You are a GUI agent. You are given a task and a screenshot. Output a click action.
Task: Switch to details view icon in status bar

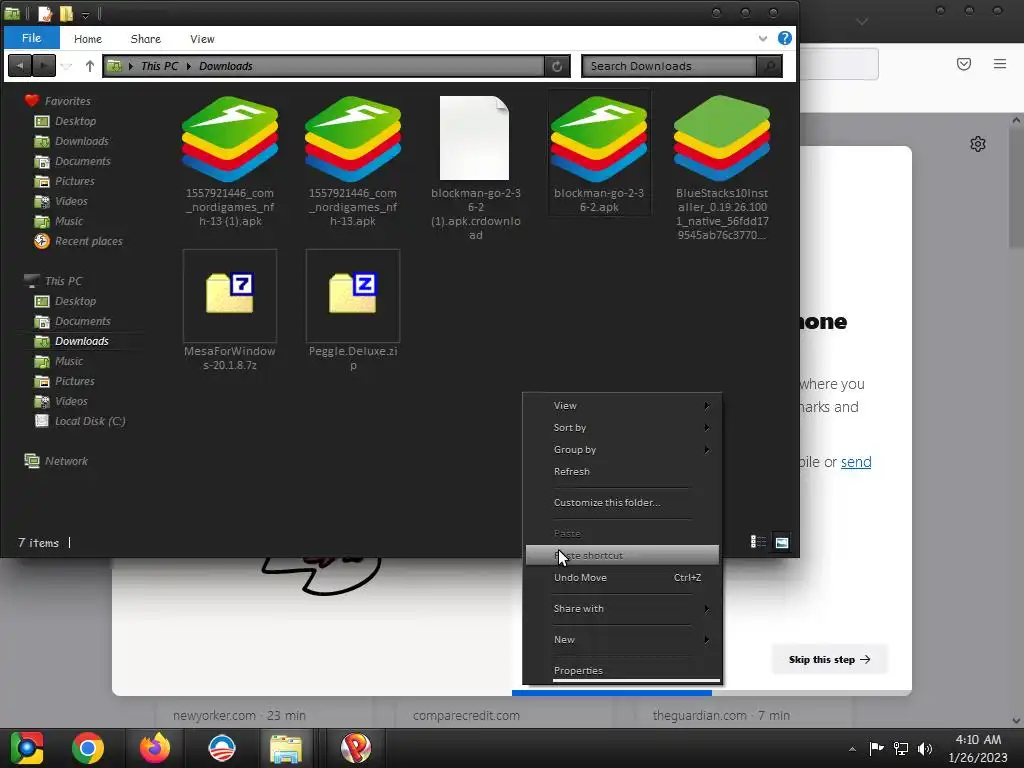[x=758, y=542]
